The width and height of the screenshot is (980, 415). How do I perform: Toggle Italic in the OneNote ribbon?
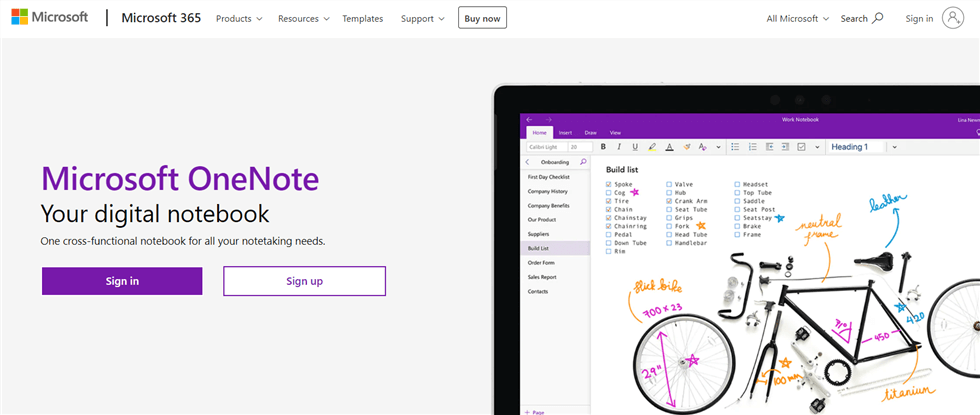point(619,147)
